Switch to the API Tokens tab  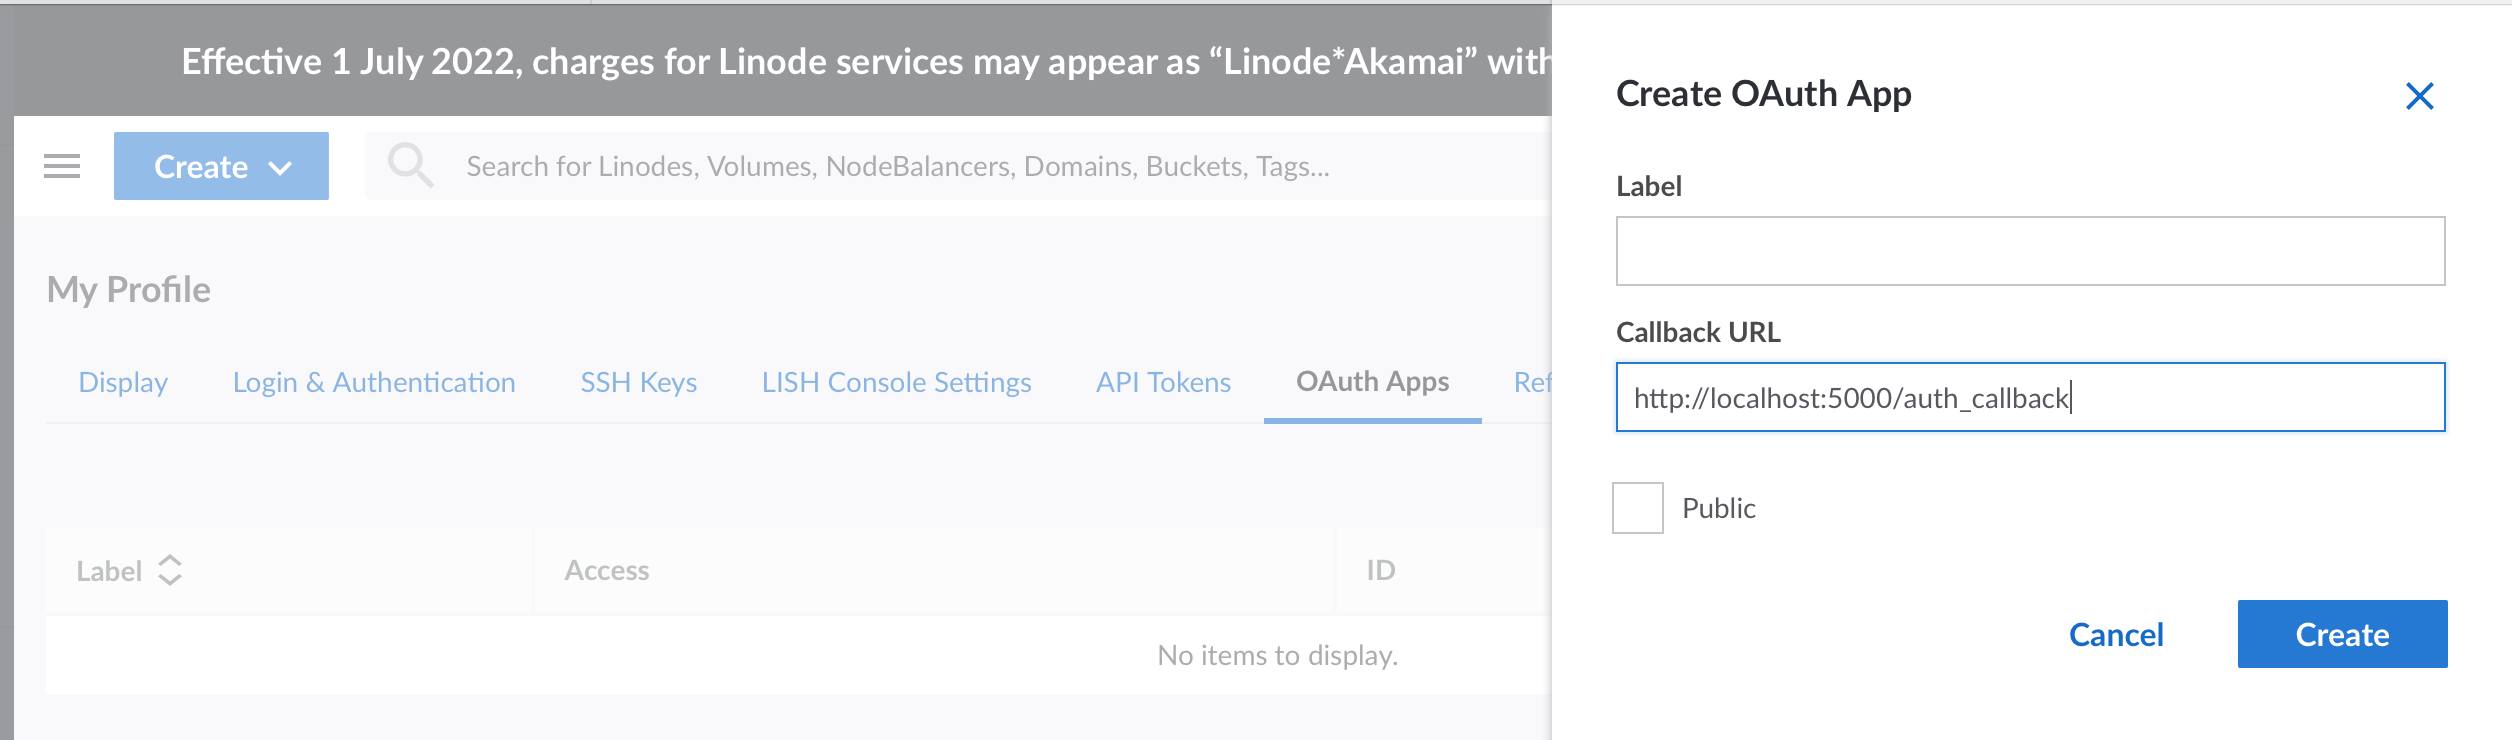click(x=1163, y=382)
